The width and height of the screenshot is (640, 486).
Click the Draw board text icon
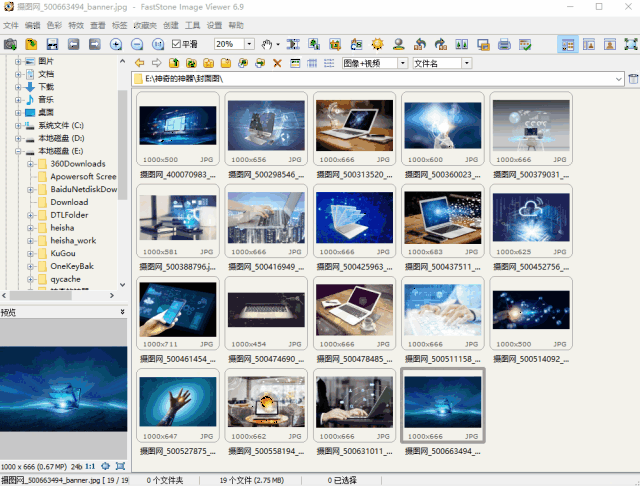point(356,44)
